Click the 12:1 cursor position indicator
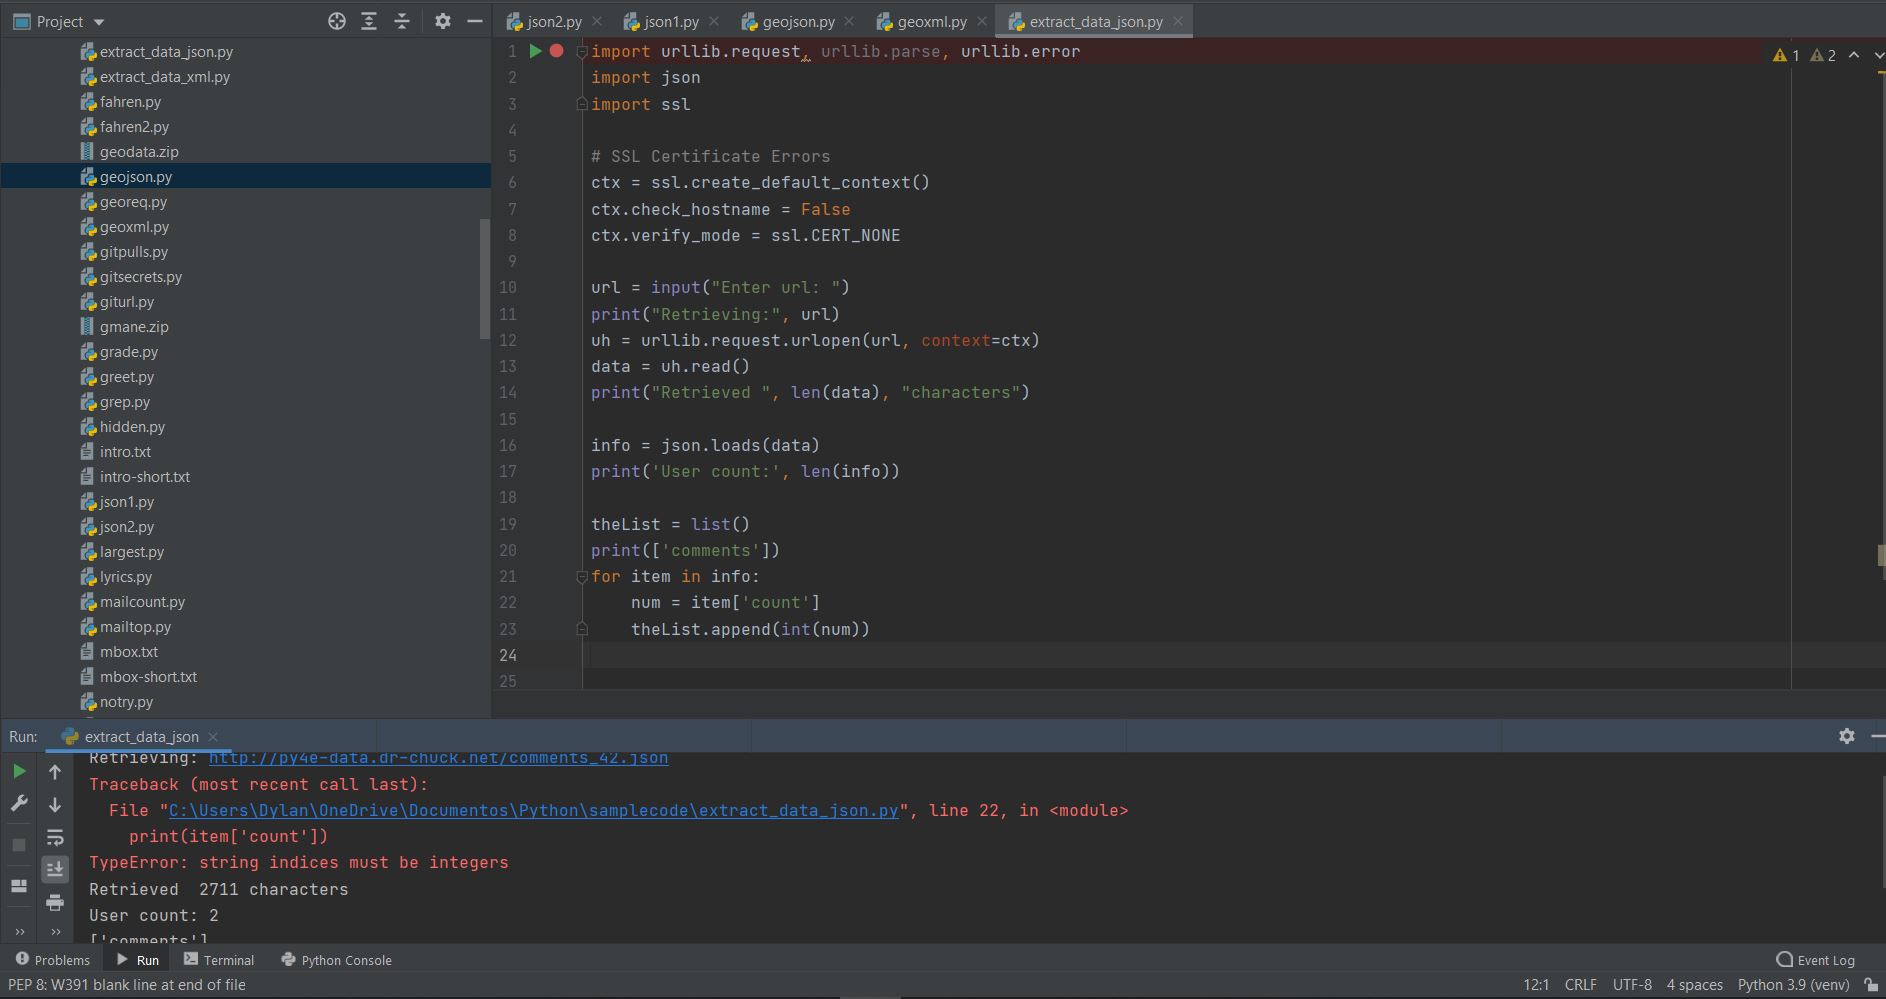This screenshot has height=999, width=1886. point(1536,985)
